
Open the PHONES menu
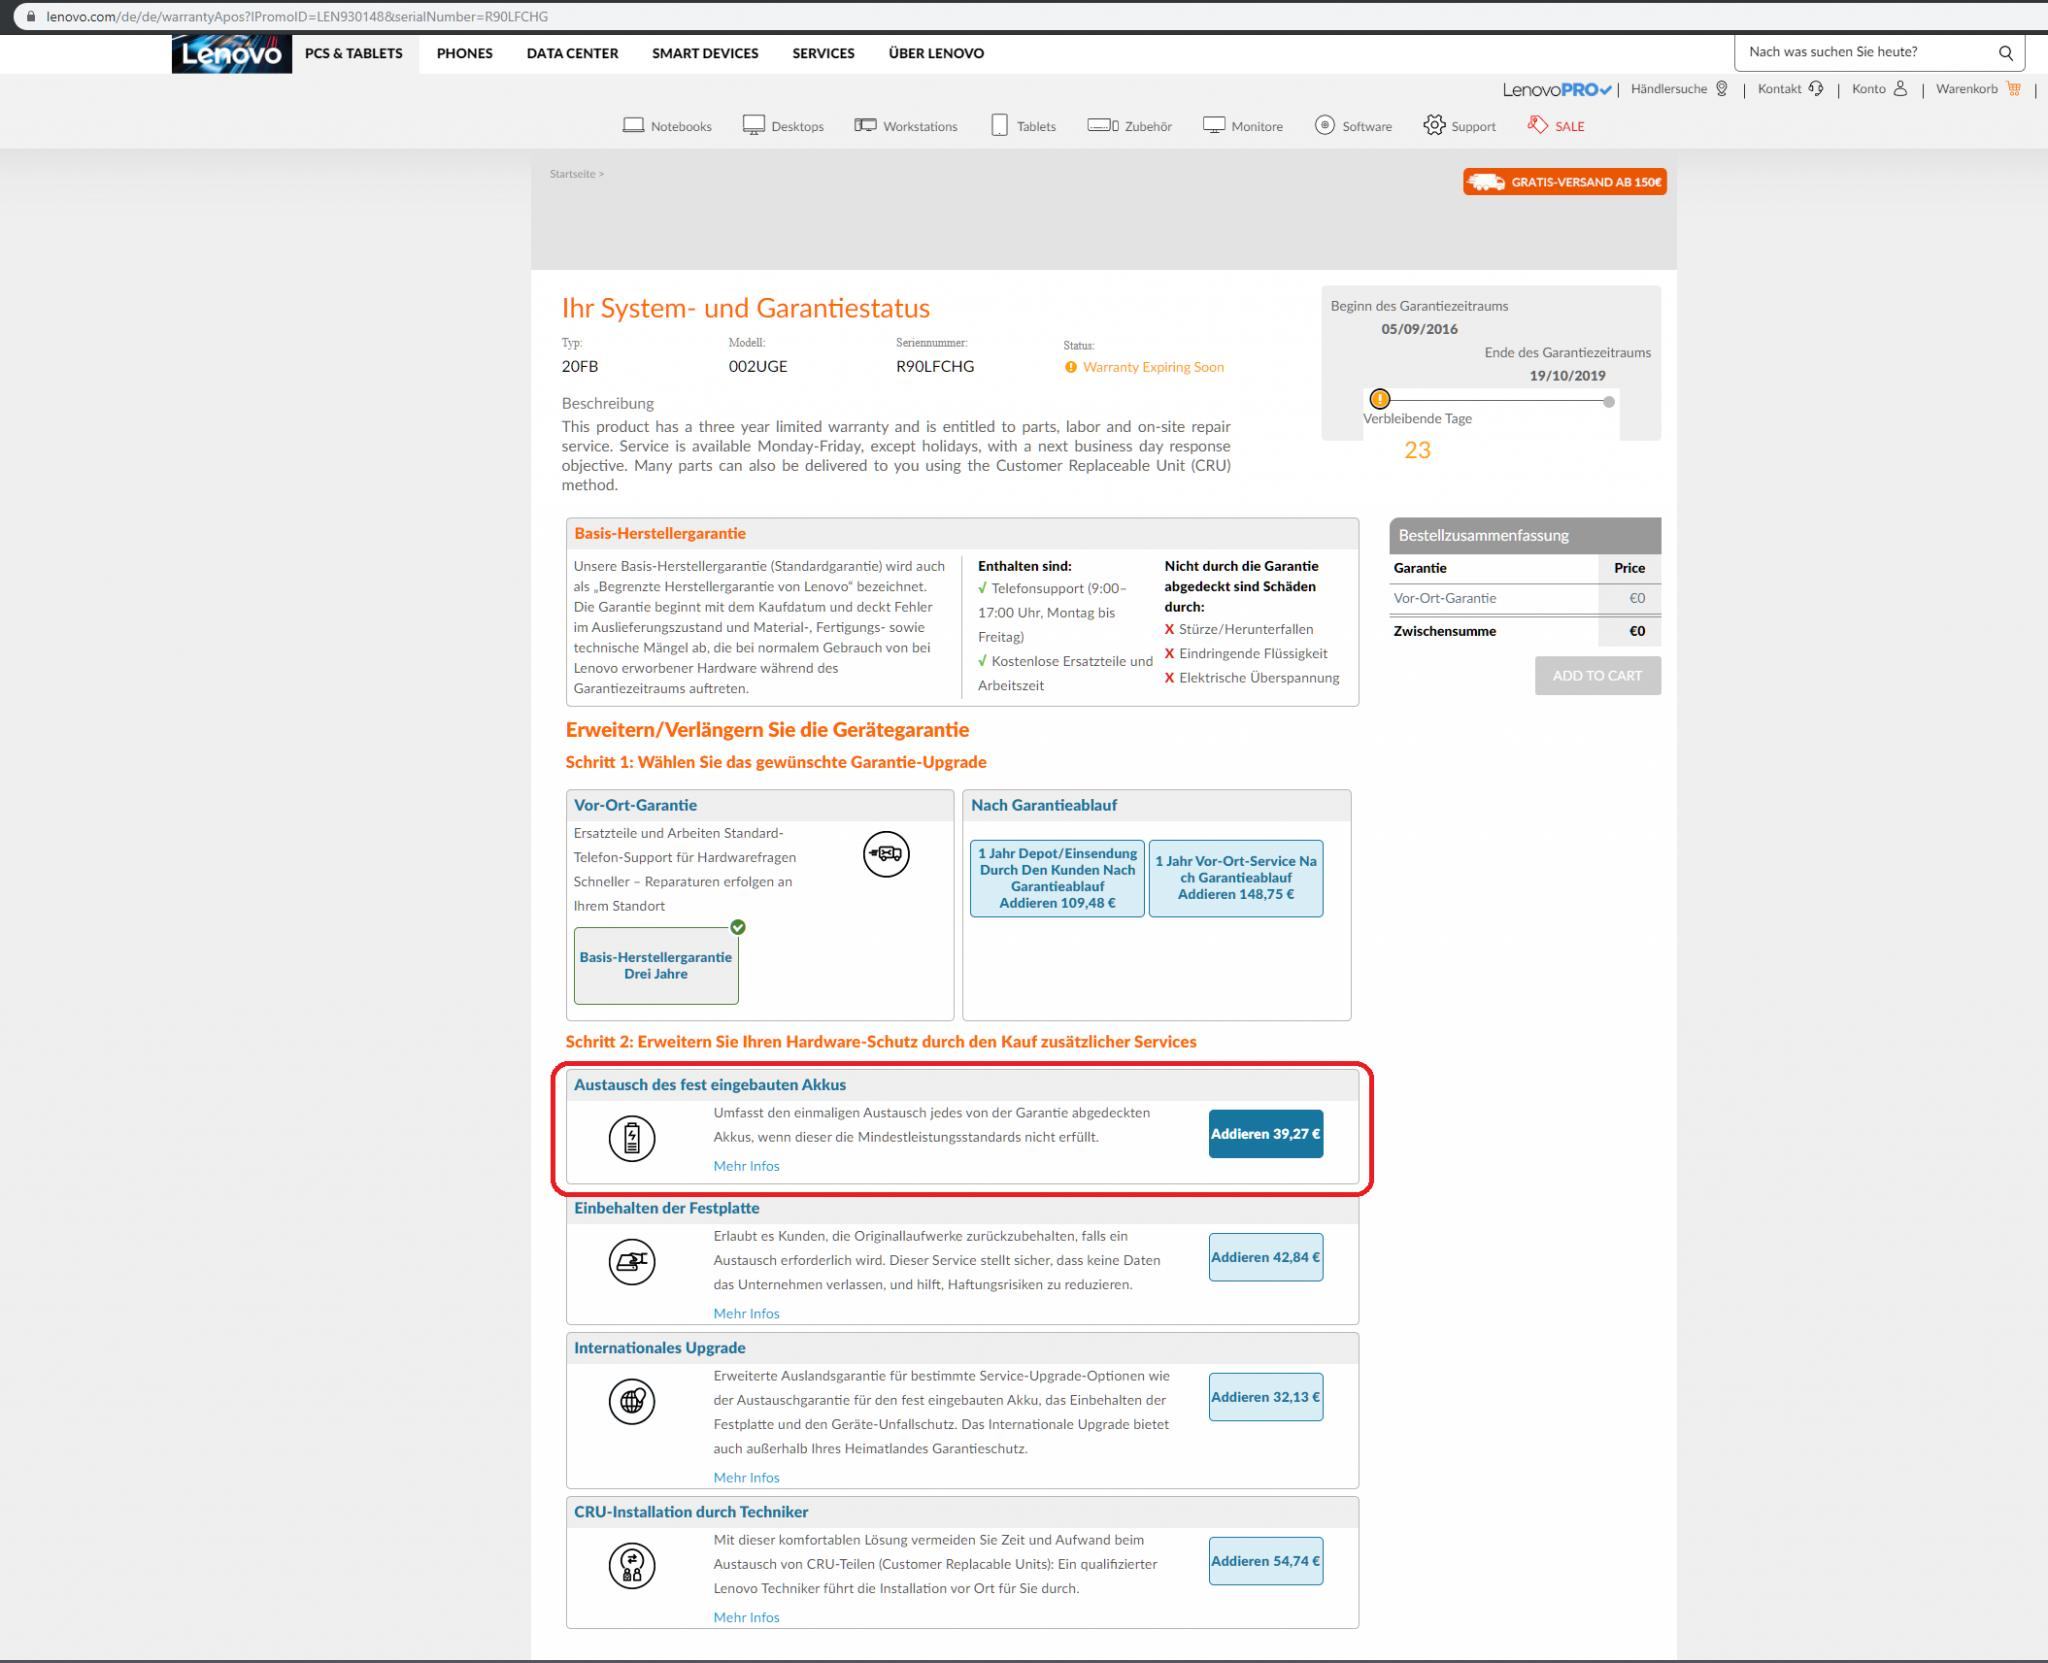pyautogui.click(x=464, y=53)
